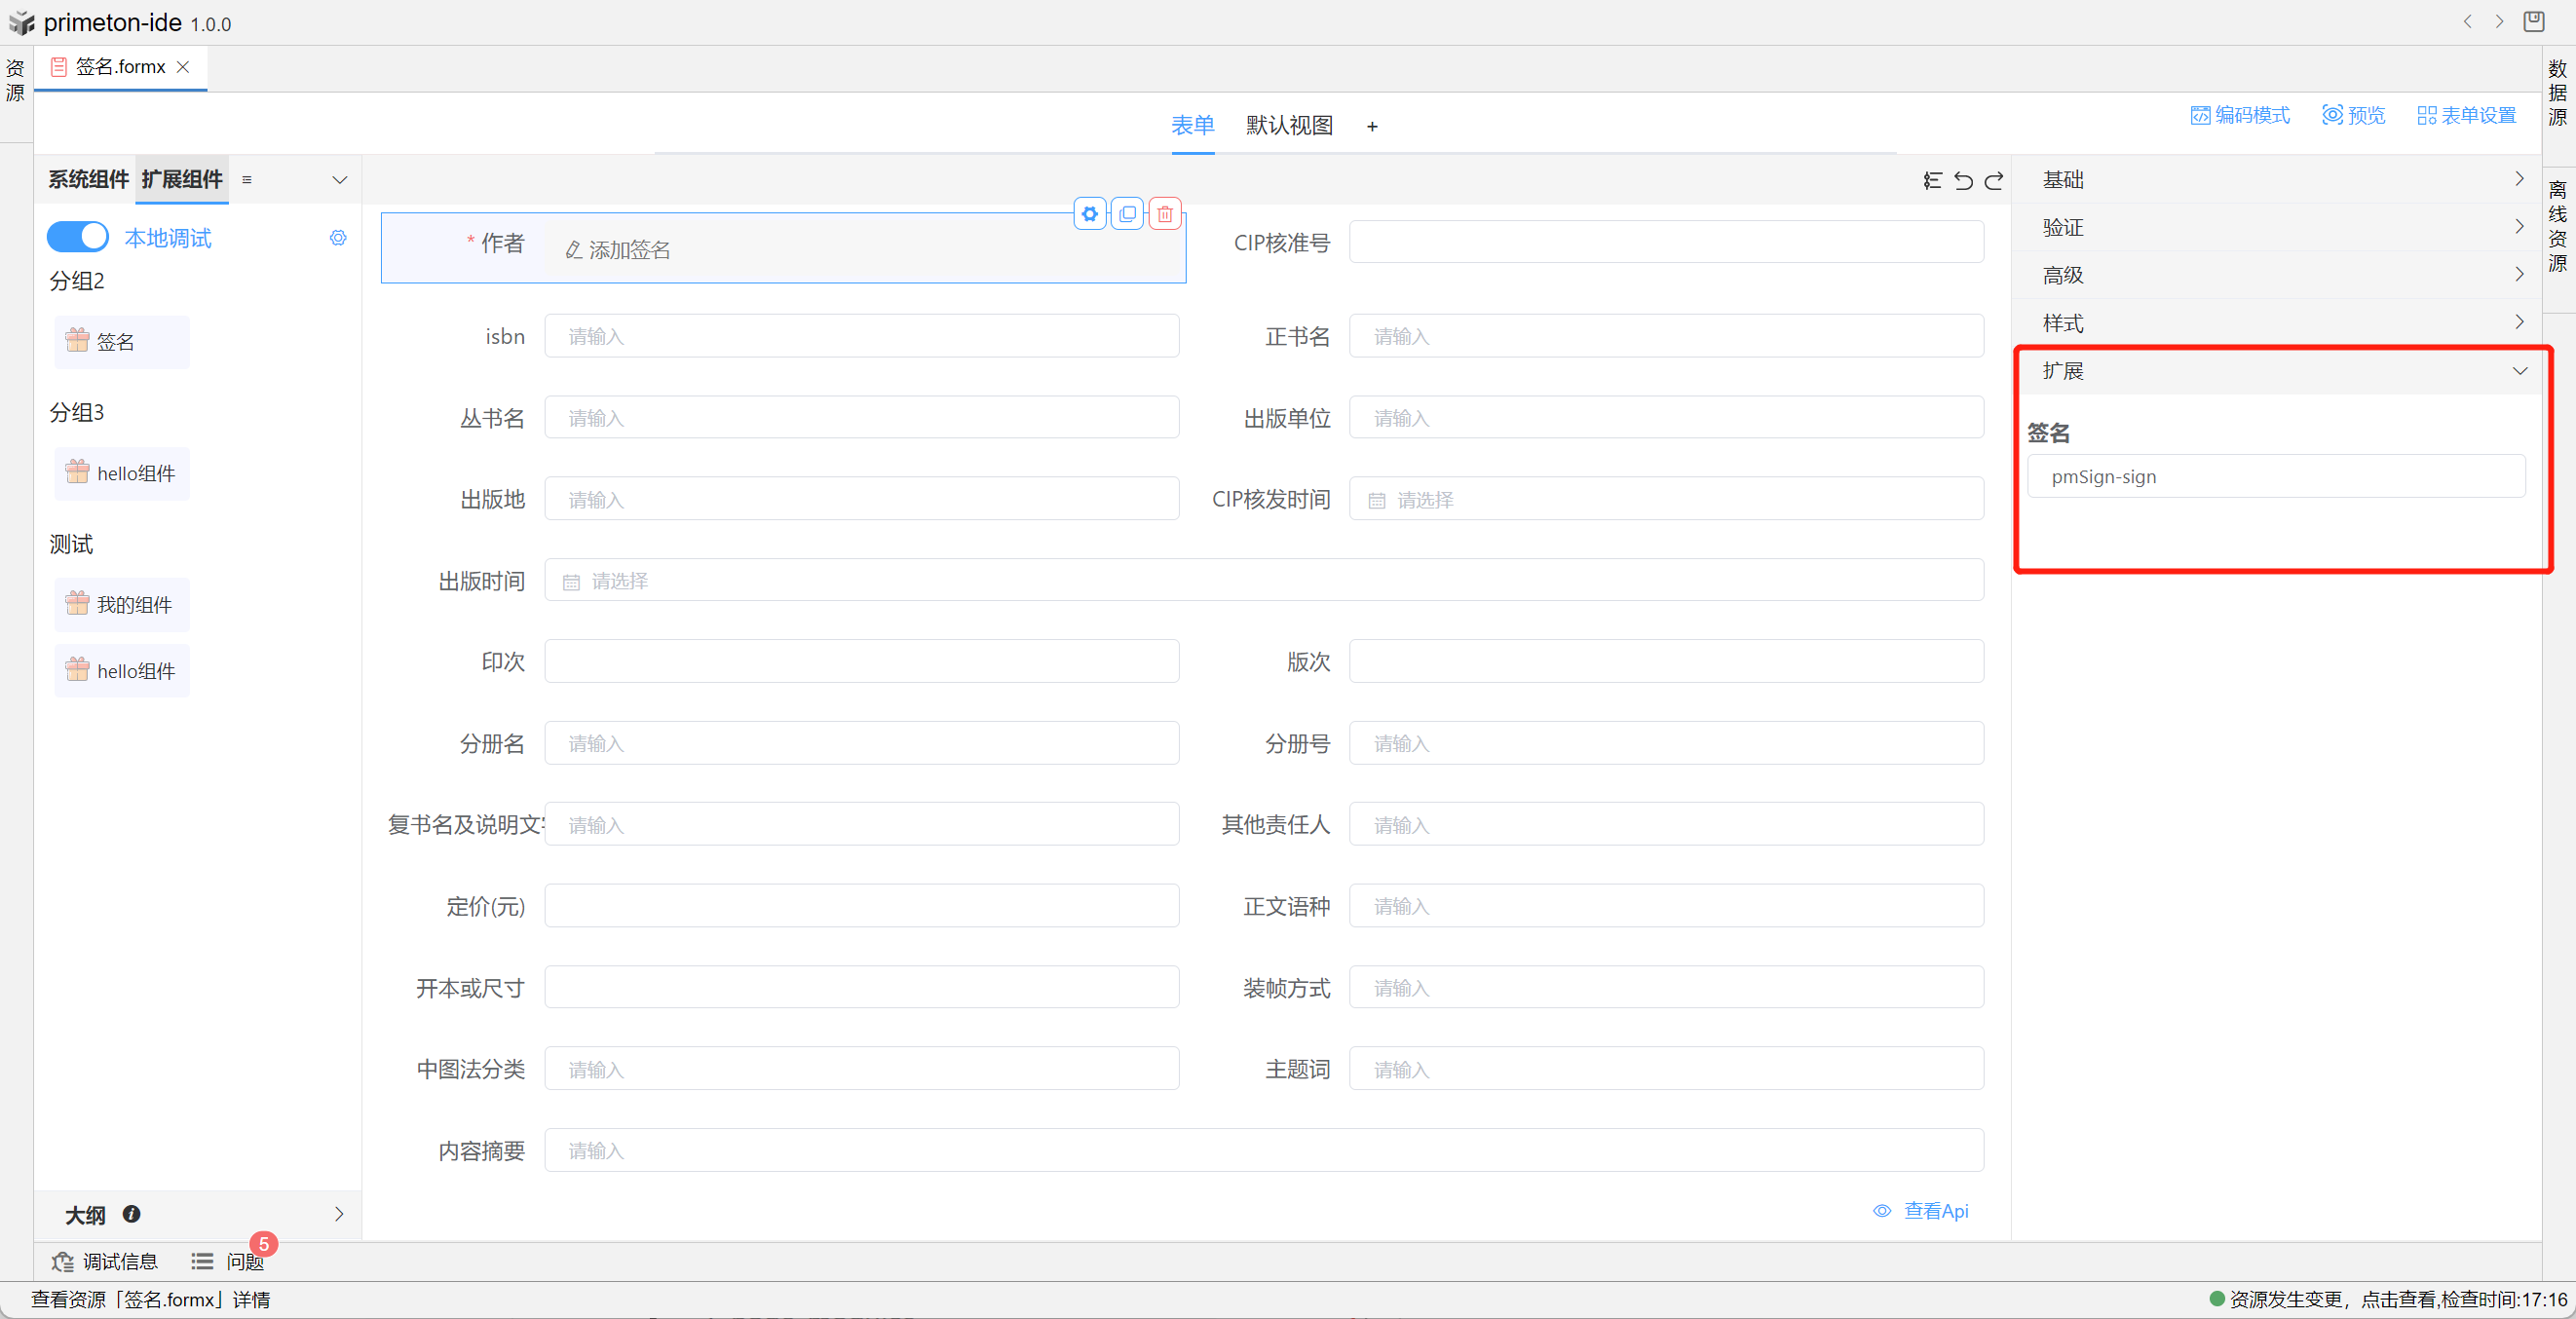Image resolution: width=2576 pixels, height=1319 pixels.
Task: Open local debug settings gear icon
Action: 338,238
